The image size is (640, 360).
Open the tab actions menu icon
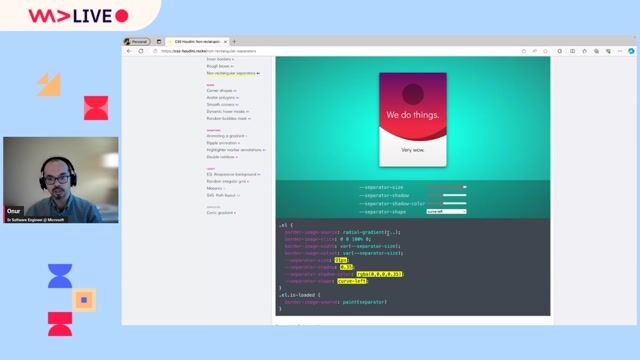point(159,42)
